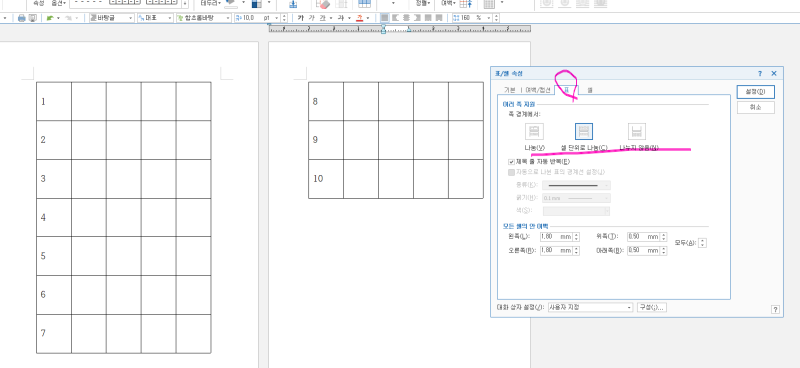Click the title-bar help question mark
The height and width of the screenshot is (368, 800).
[760, 73]
